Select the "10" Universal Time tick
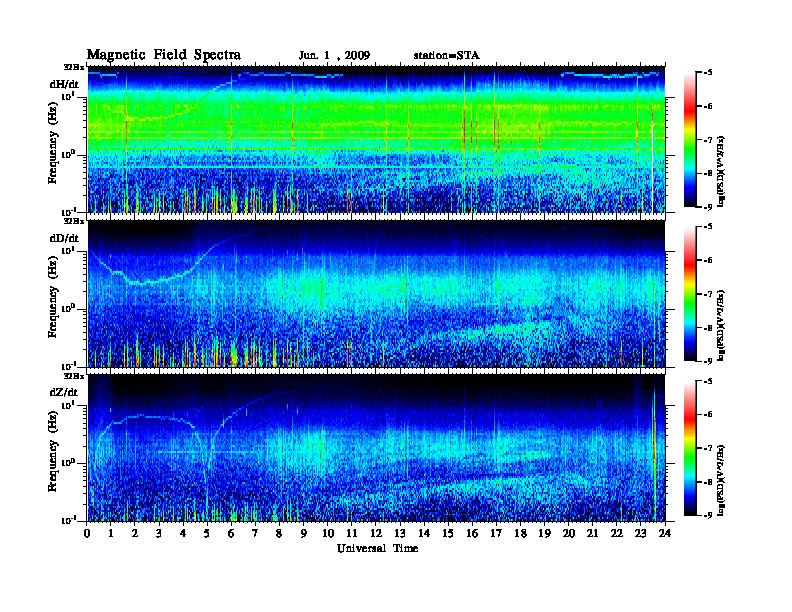The height and width of the screenshot is (612, 792). [x=328, y=534]
